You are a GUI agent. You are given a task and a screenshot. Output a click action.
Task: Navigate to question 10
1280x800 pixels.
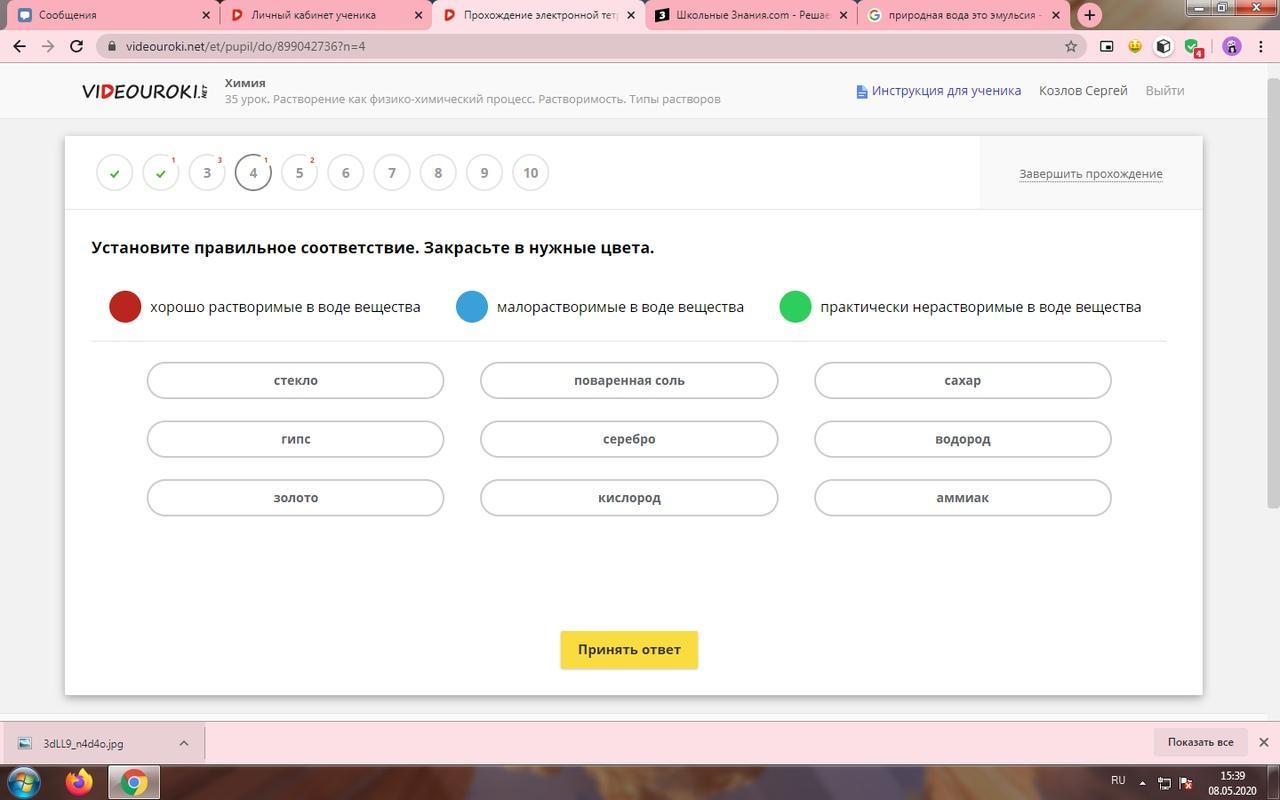[x=530, y=173]
